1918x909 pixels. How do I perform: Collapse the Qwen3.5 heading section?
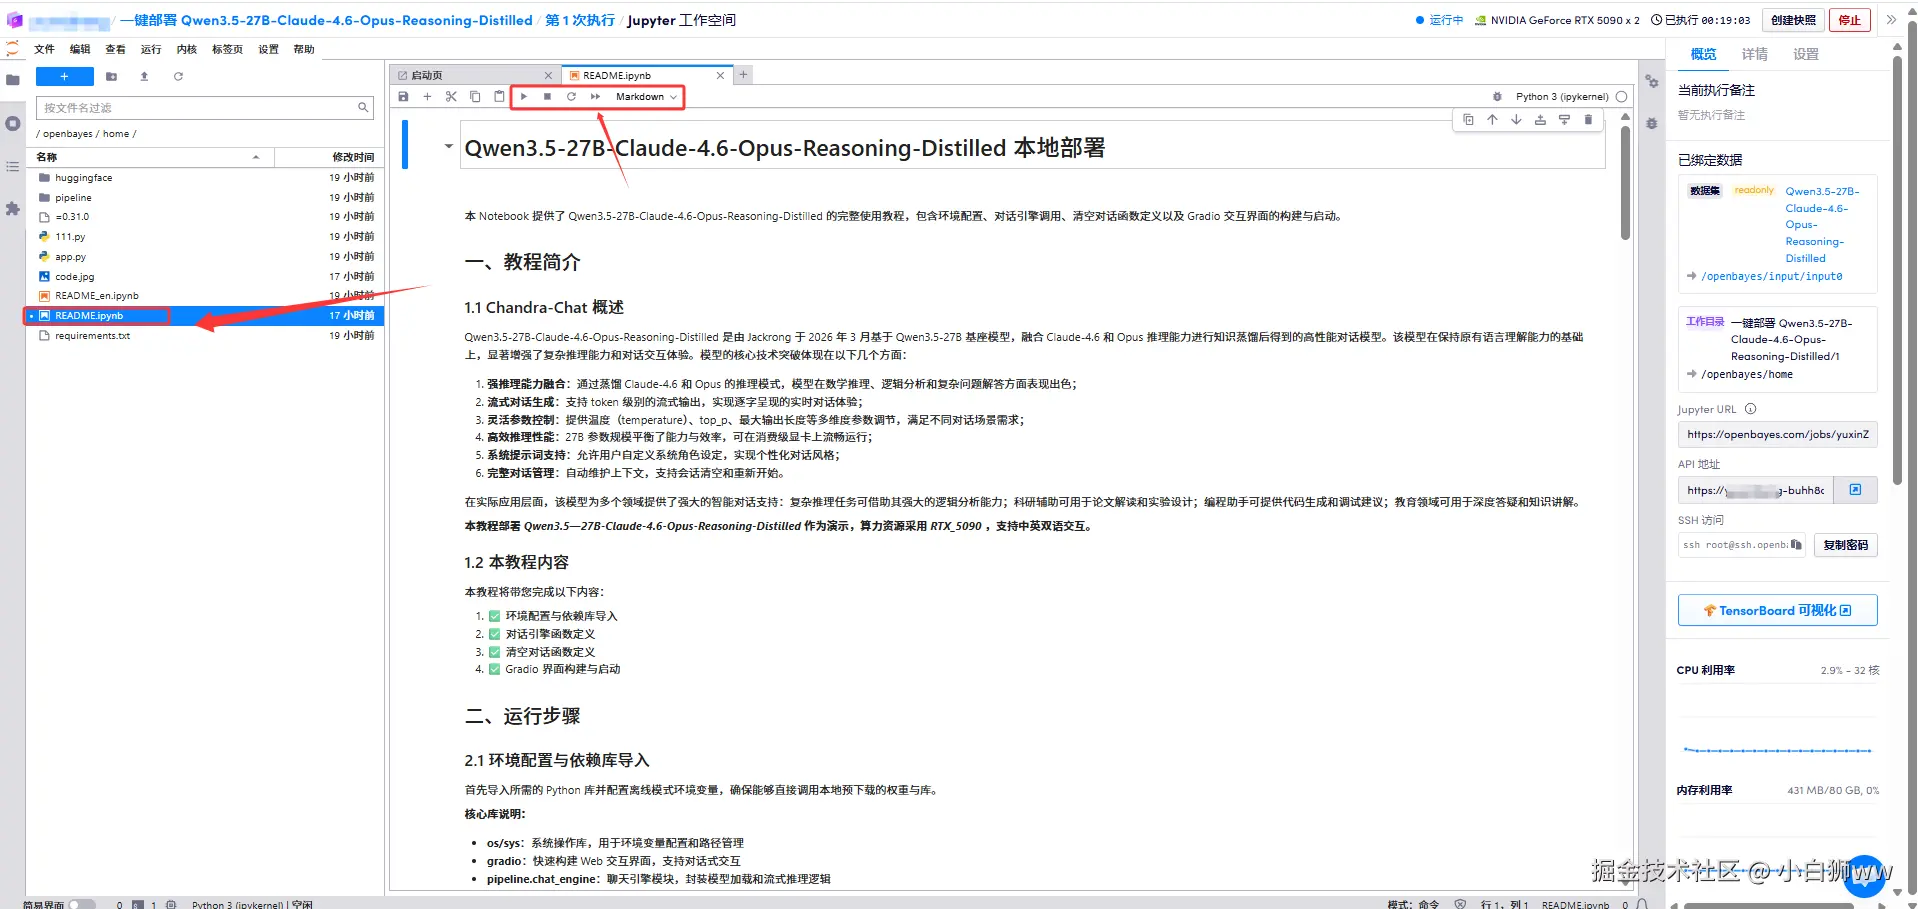pos(448,147)
